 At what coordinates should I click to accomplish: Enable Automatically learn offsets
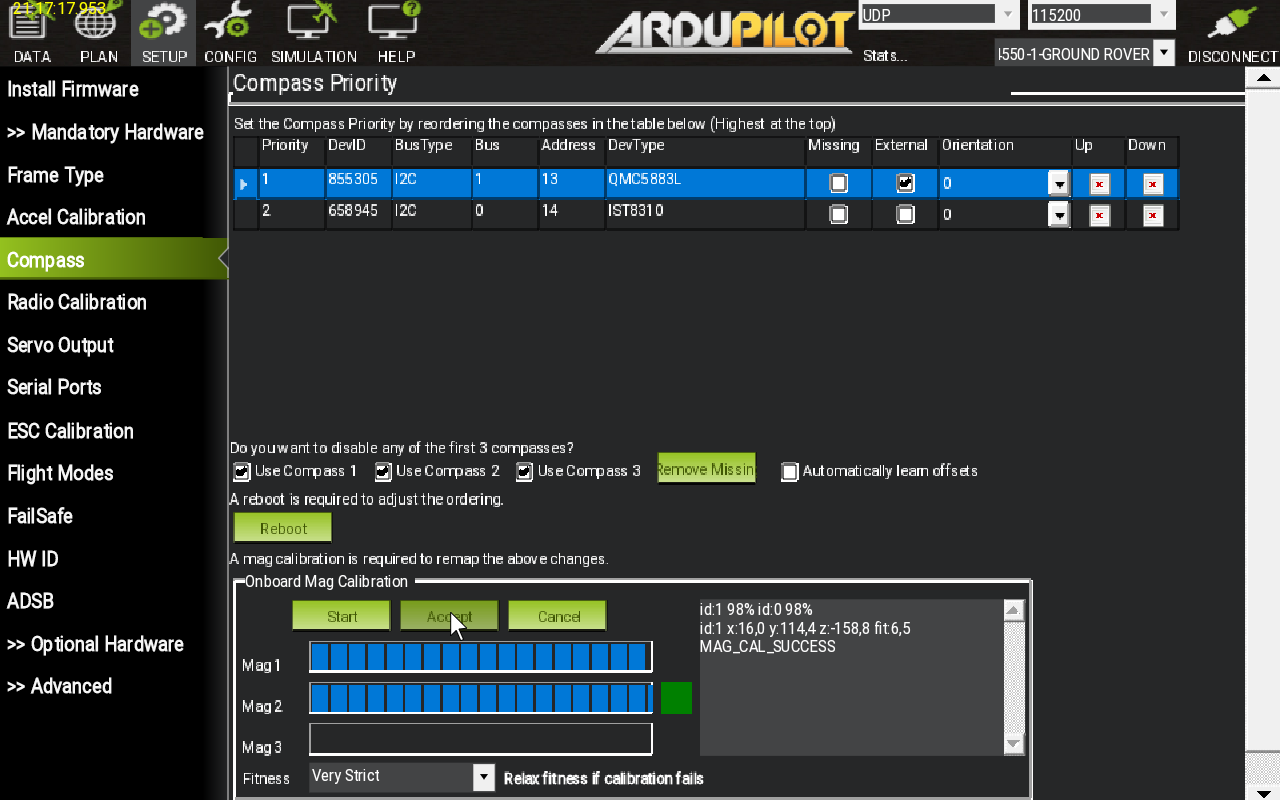(790, 472)
